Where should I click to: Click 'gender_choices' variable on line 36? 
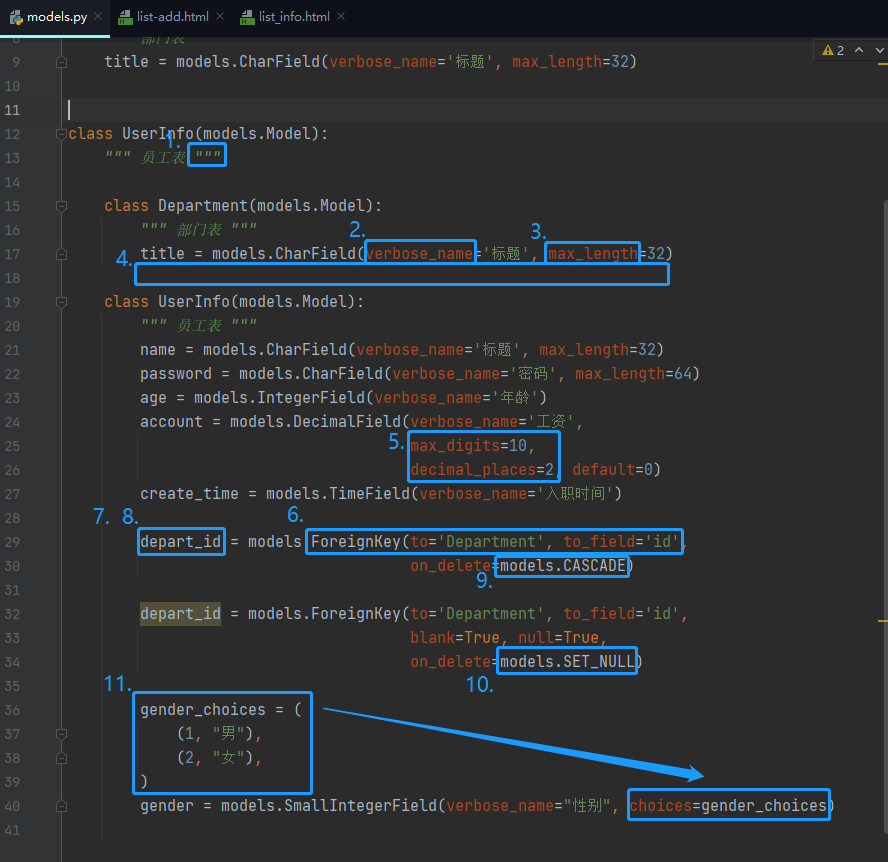pyautogui.click(x=203, y=710)
